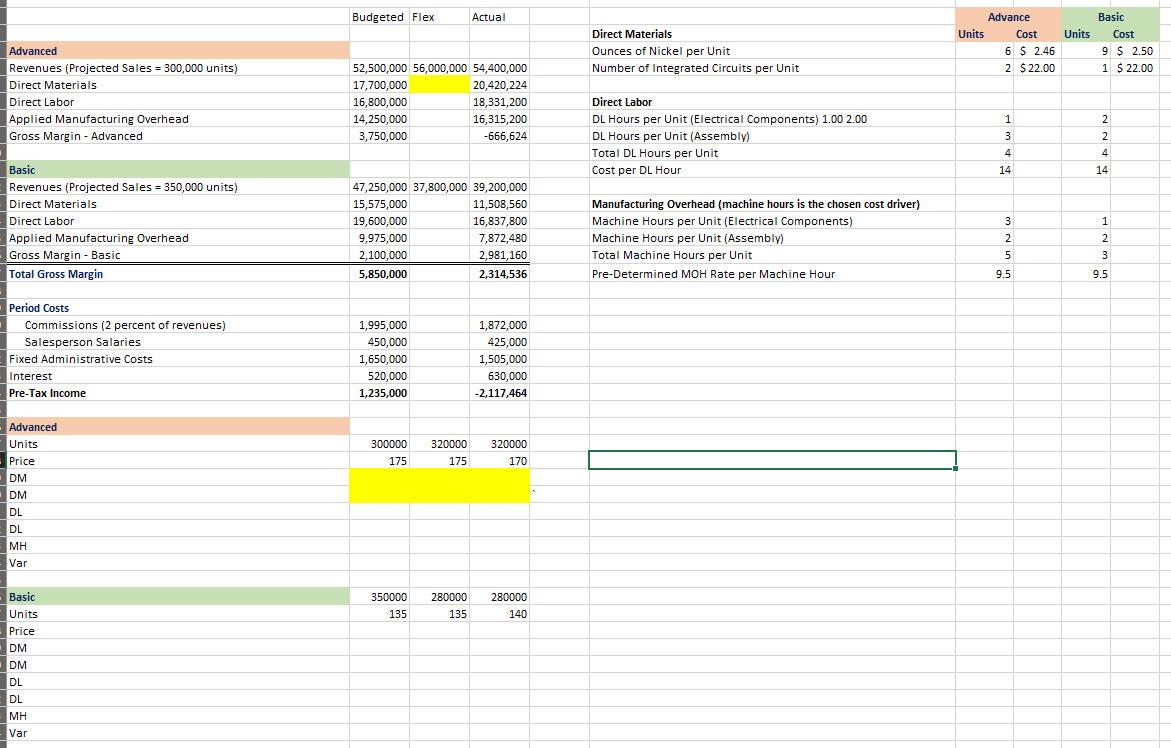The image size is (1171, 748).
Task: Click the empty cell with green selection border
Action: pos(772,461)
